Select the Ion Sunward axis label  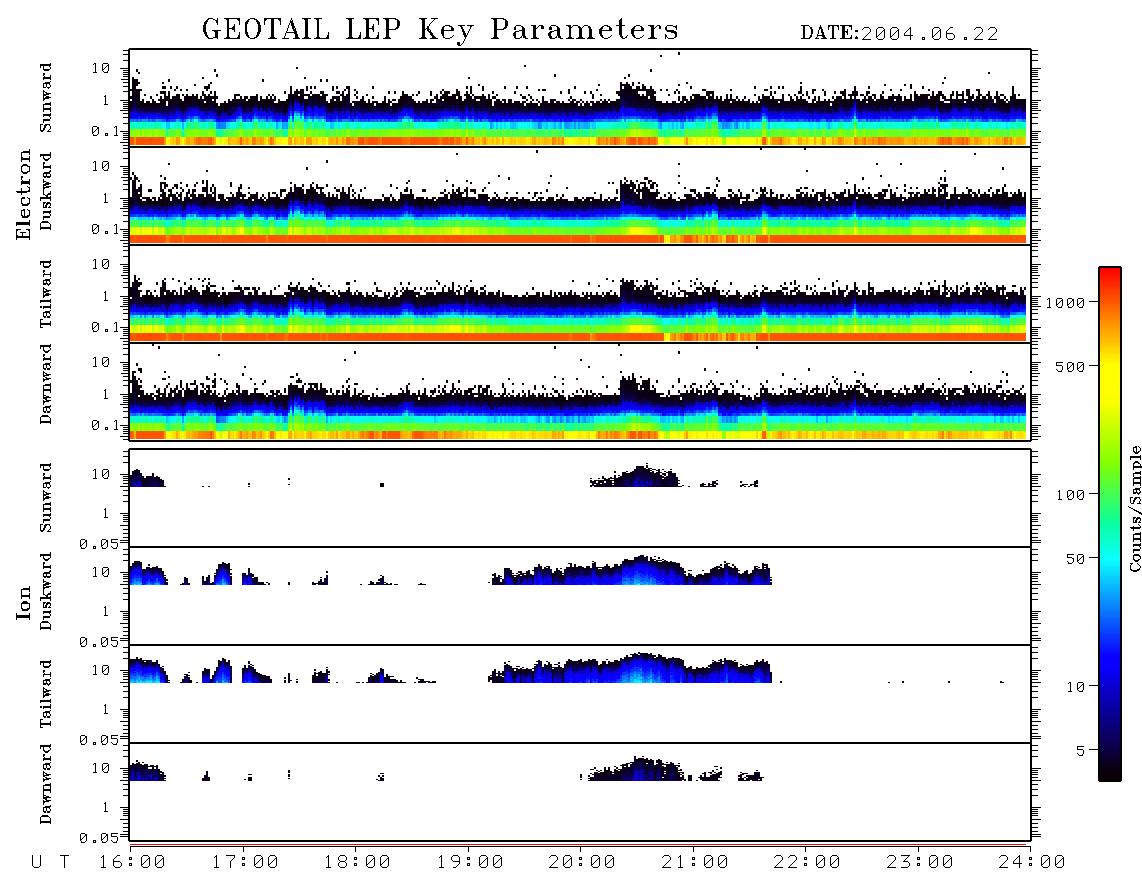point(46,497)
